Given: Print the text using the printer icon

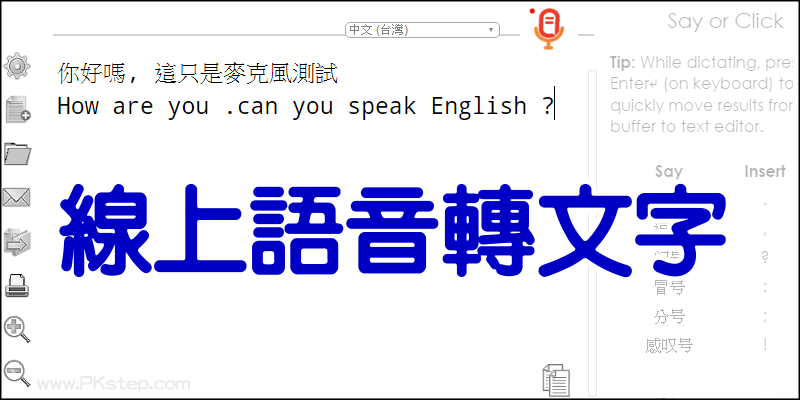Looking at the screenshot, I should click(x=17, y=286).
